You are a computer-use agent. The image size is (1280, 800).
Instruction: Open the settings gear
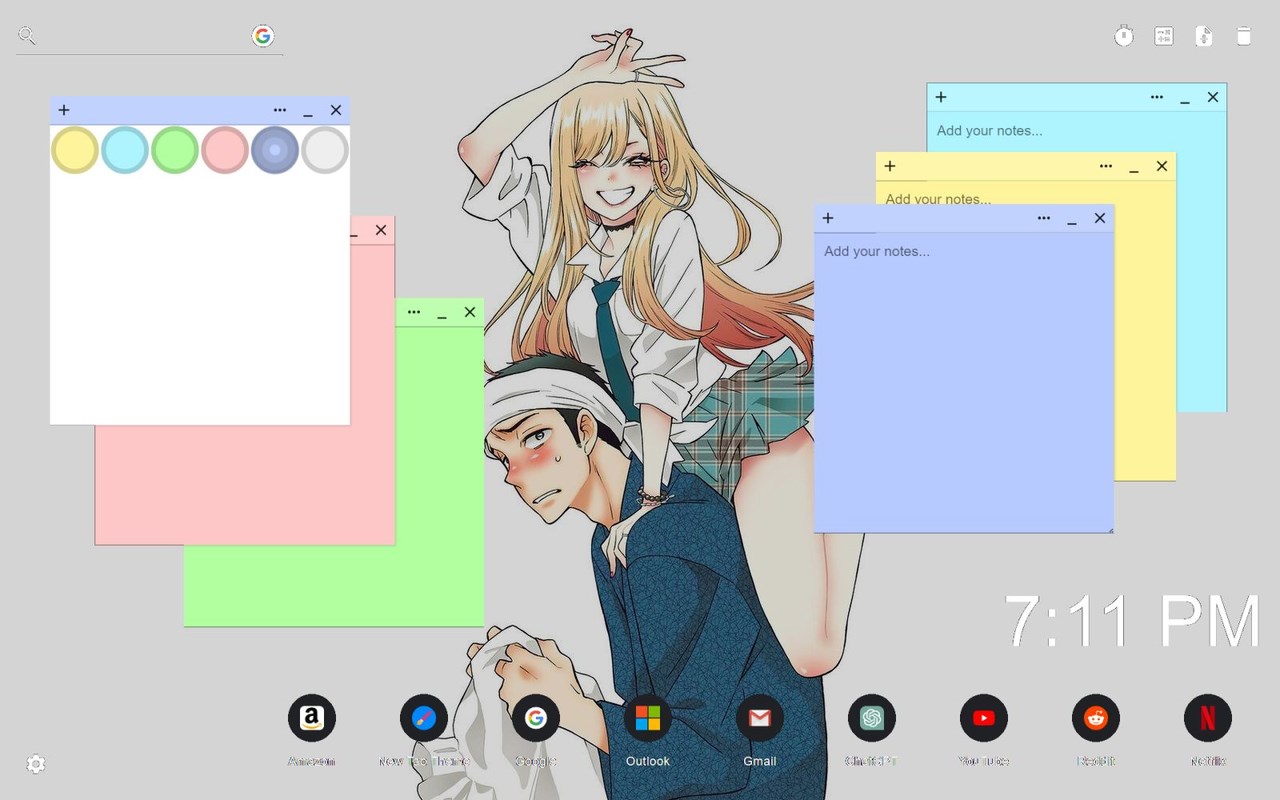pyautogui.click(x=36, y=764)
